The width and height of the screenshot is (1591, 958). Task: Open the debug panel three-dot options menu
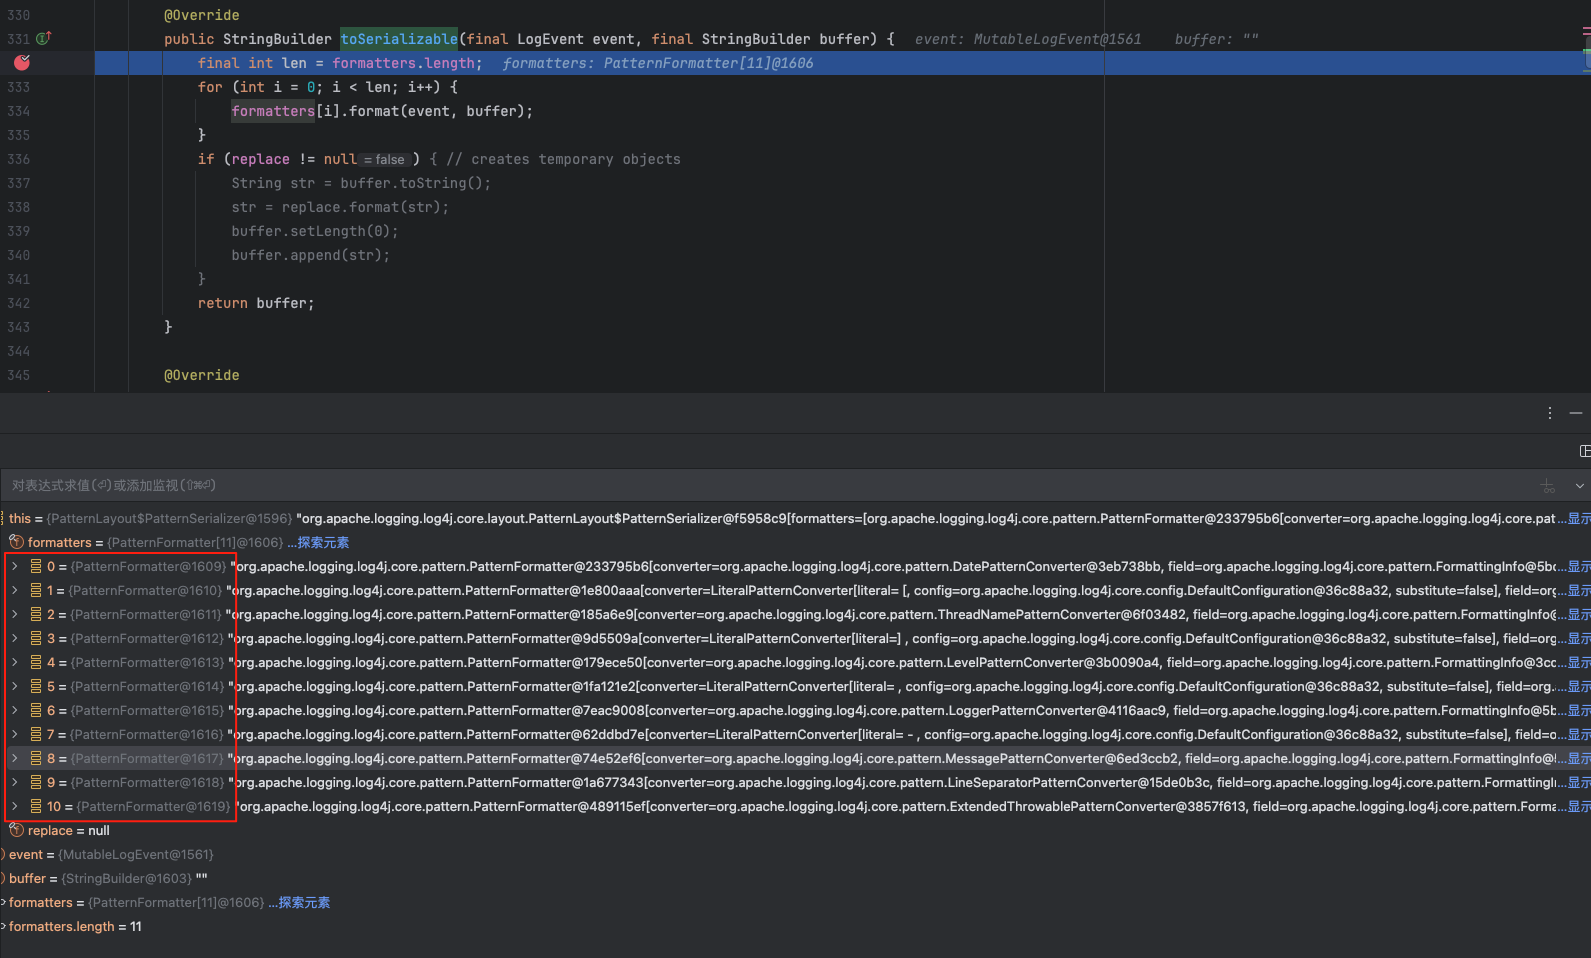pos(1549,413)
